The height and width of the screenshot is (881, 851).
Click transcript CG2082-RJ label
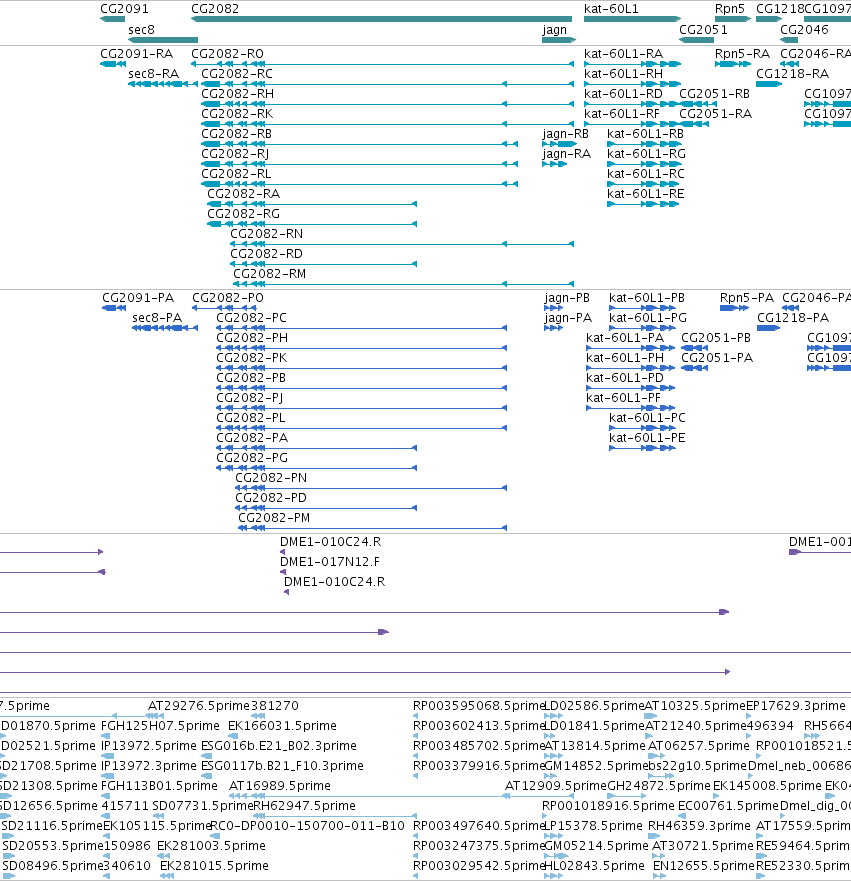point(235,154)
